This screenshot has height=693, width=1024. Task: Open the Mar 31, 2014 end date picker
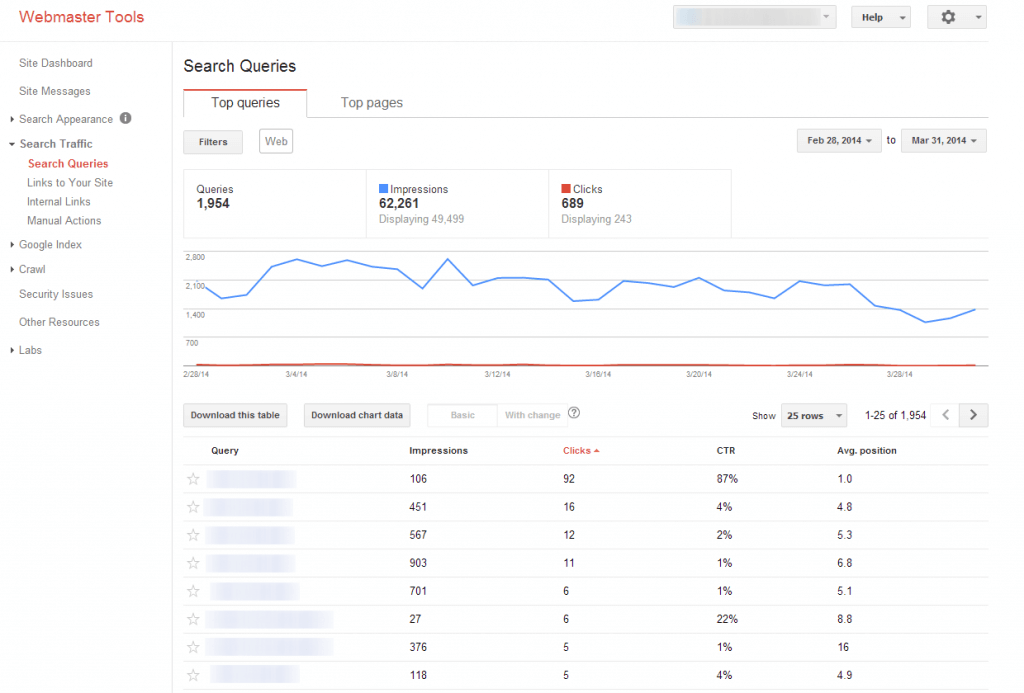(944, 141)
